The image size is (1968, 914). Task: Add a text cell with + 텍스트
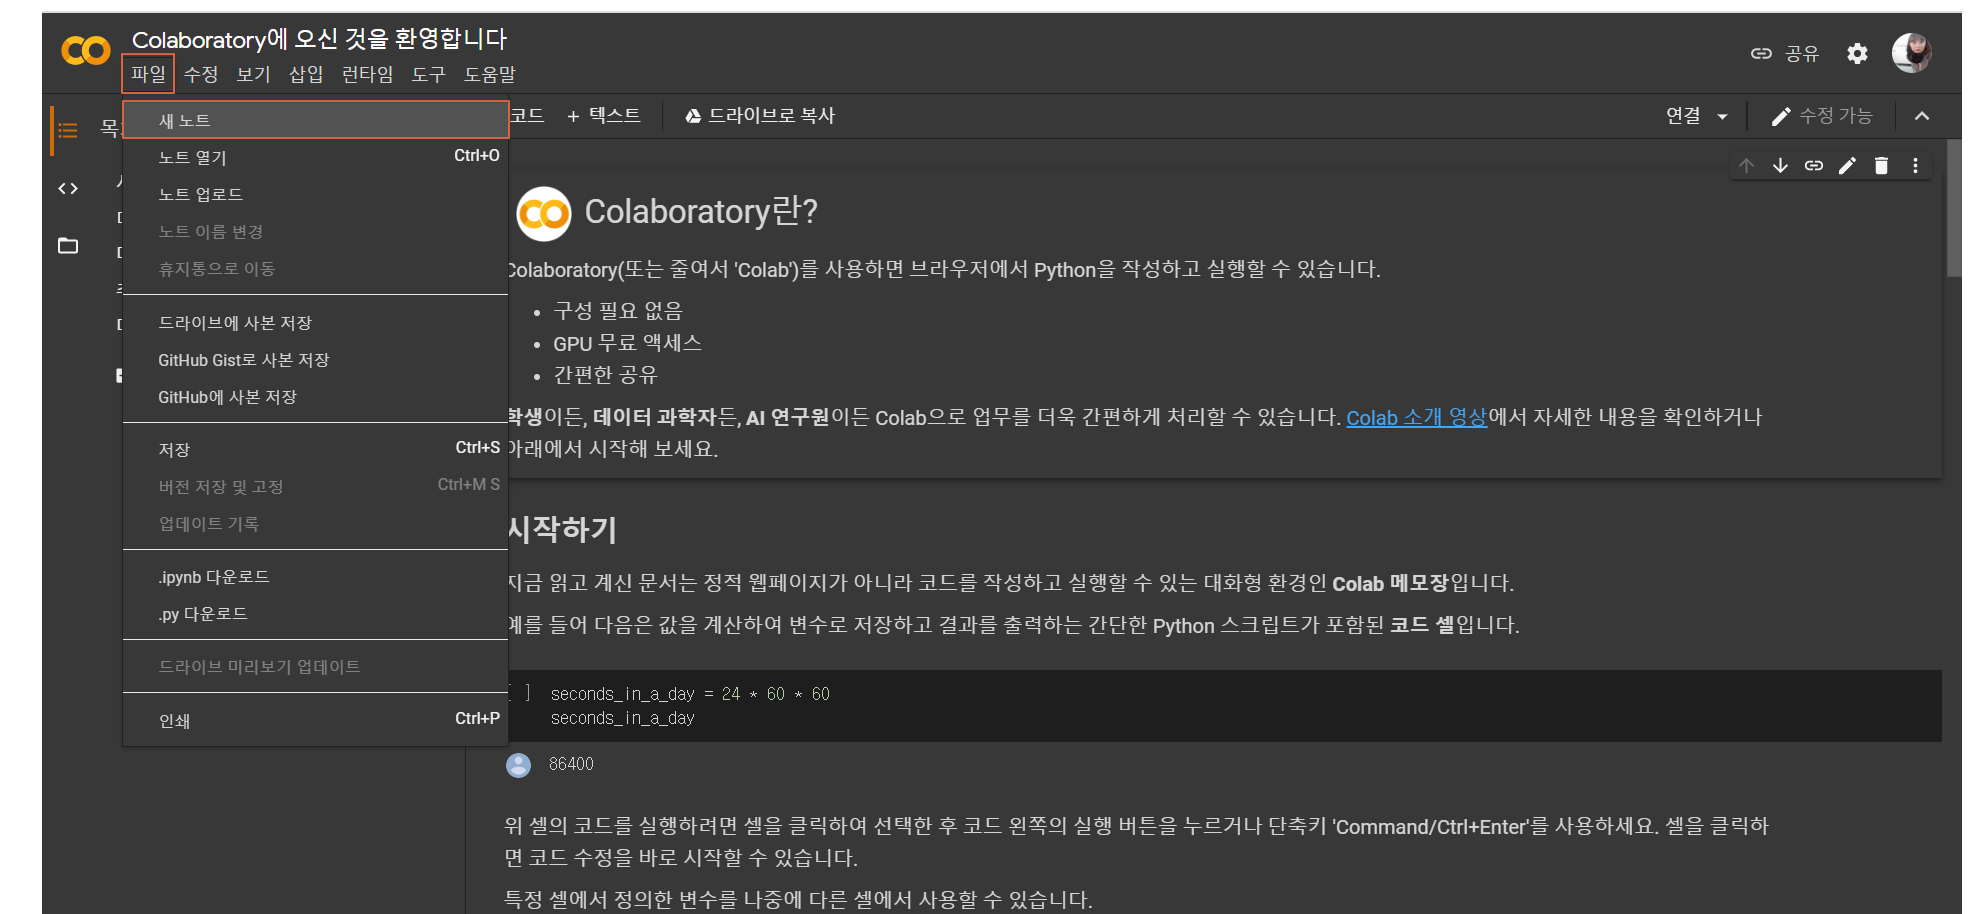[x=604, y=116]
